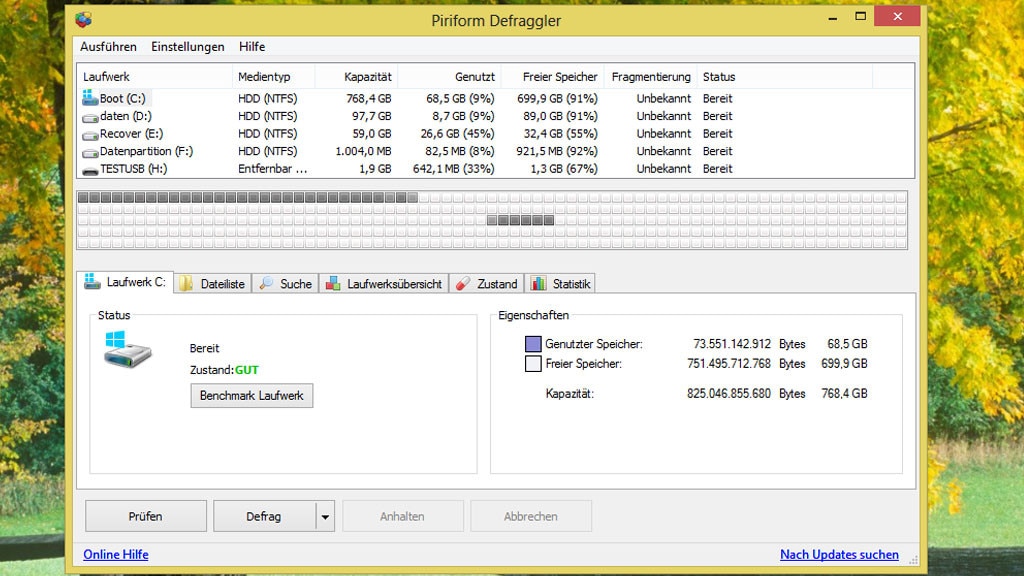Click the list icon on the Dateiliste tab

(184, 283)
